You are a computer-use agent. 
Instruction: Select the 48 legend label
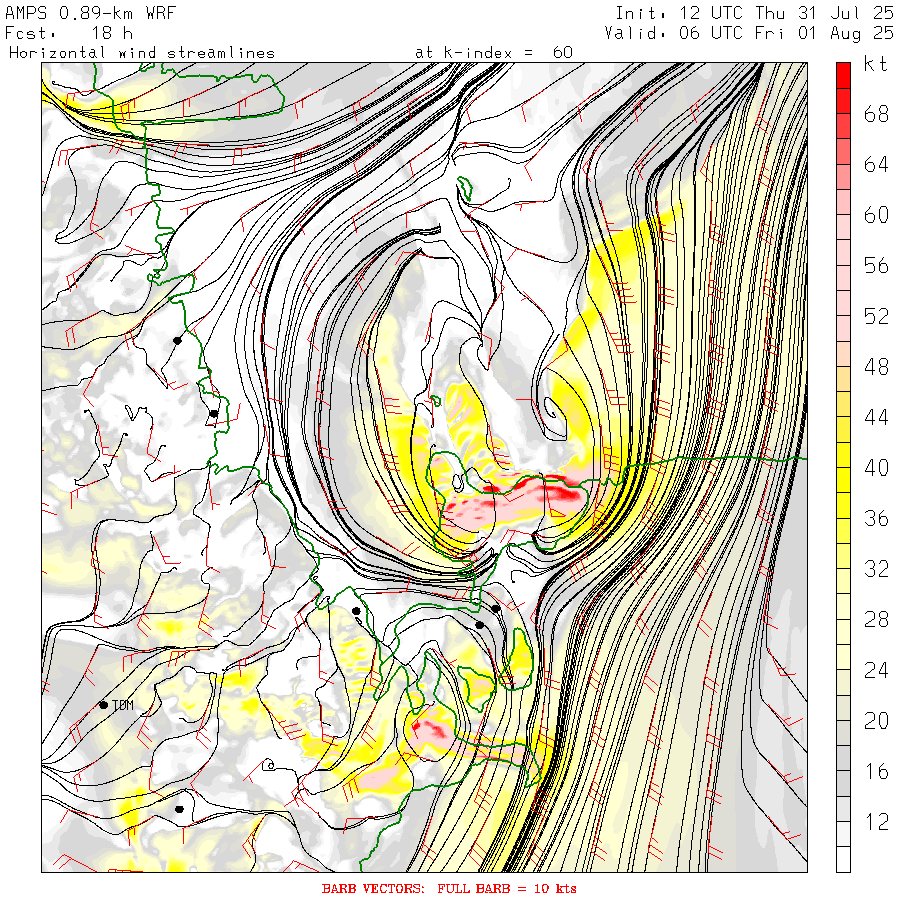(x=876, y=367)
